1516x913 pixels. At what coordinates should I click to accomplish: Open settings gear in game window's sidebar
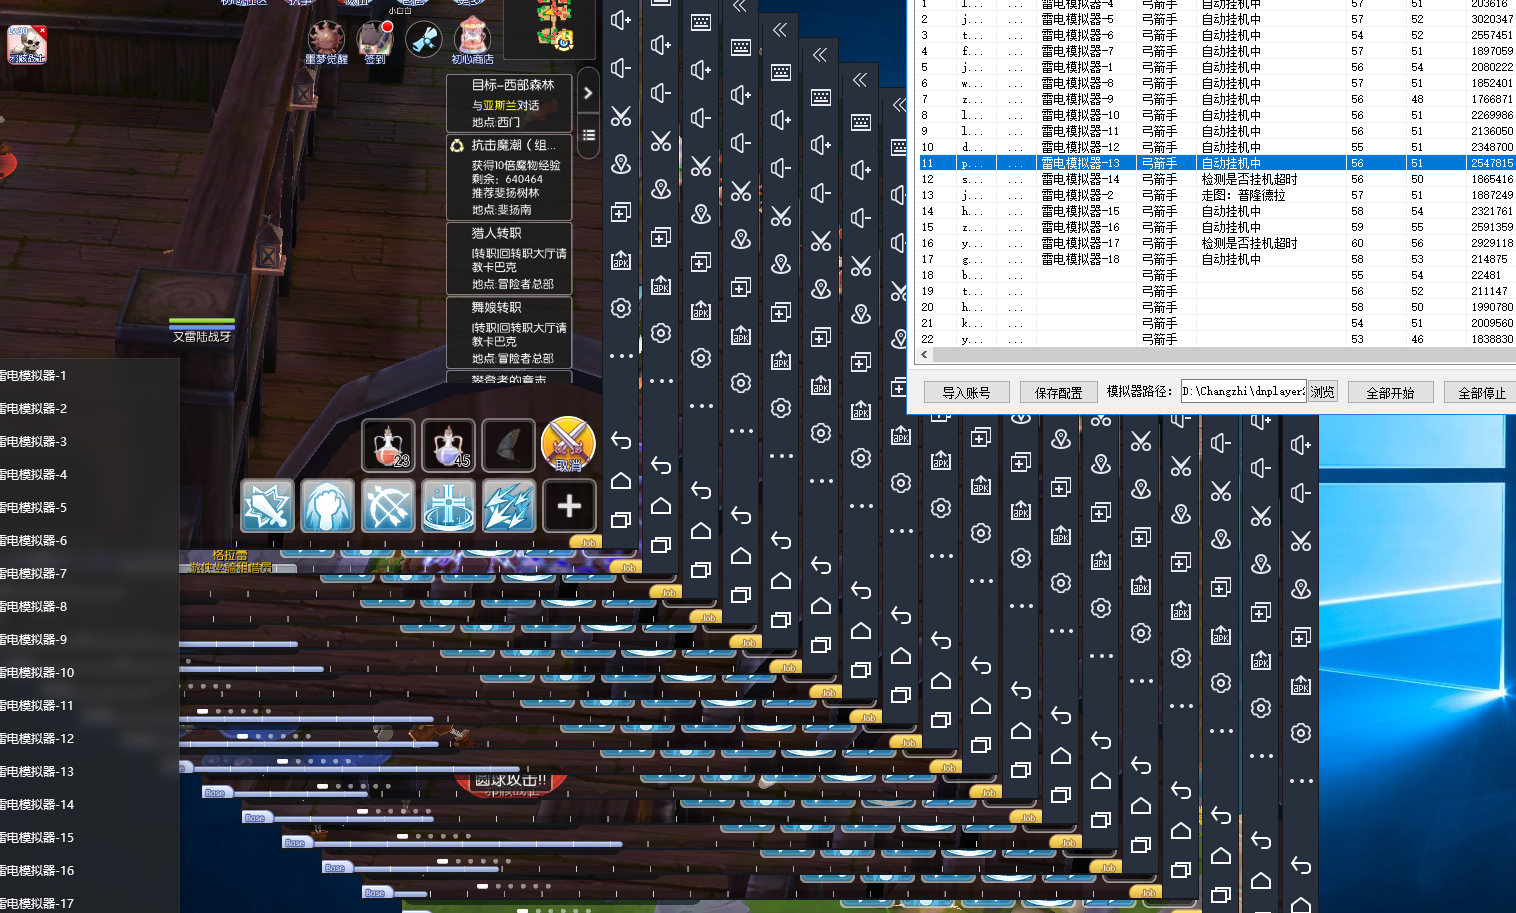621,308
